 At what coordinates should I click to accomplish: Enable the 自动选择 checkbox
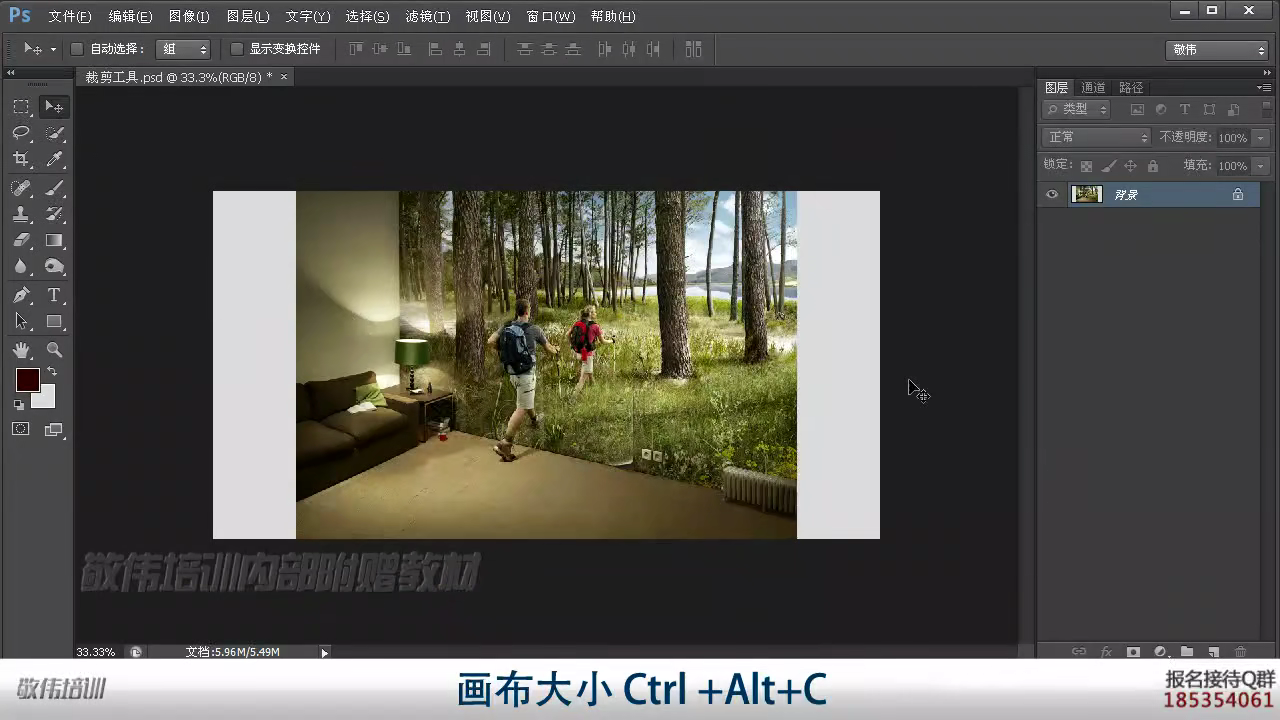(x=77, y=49)
